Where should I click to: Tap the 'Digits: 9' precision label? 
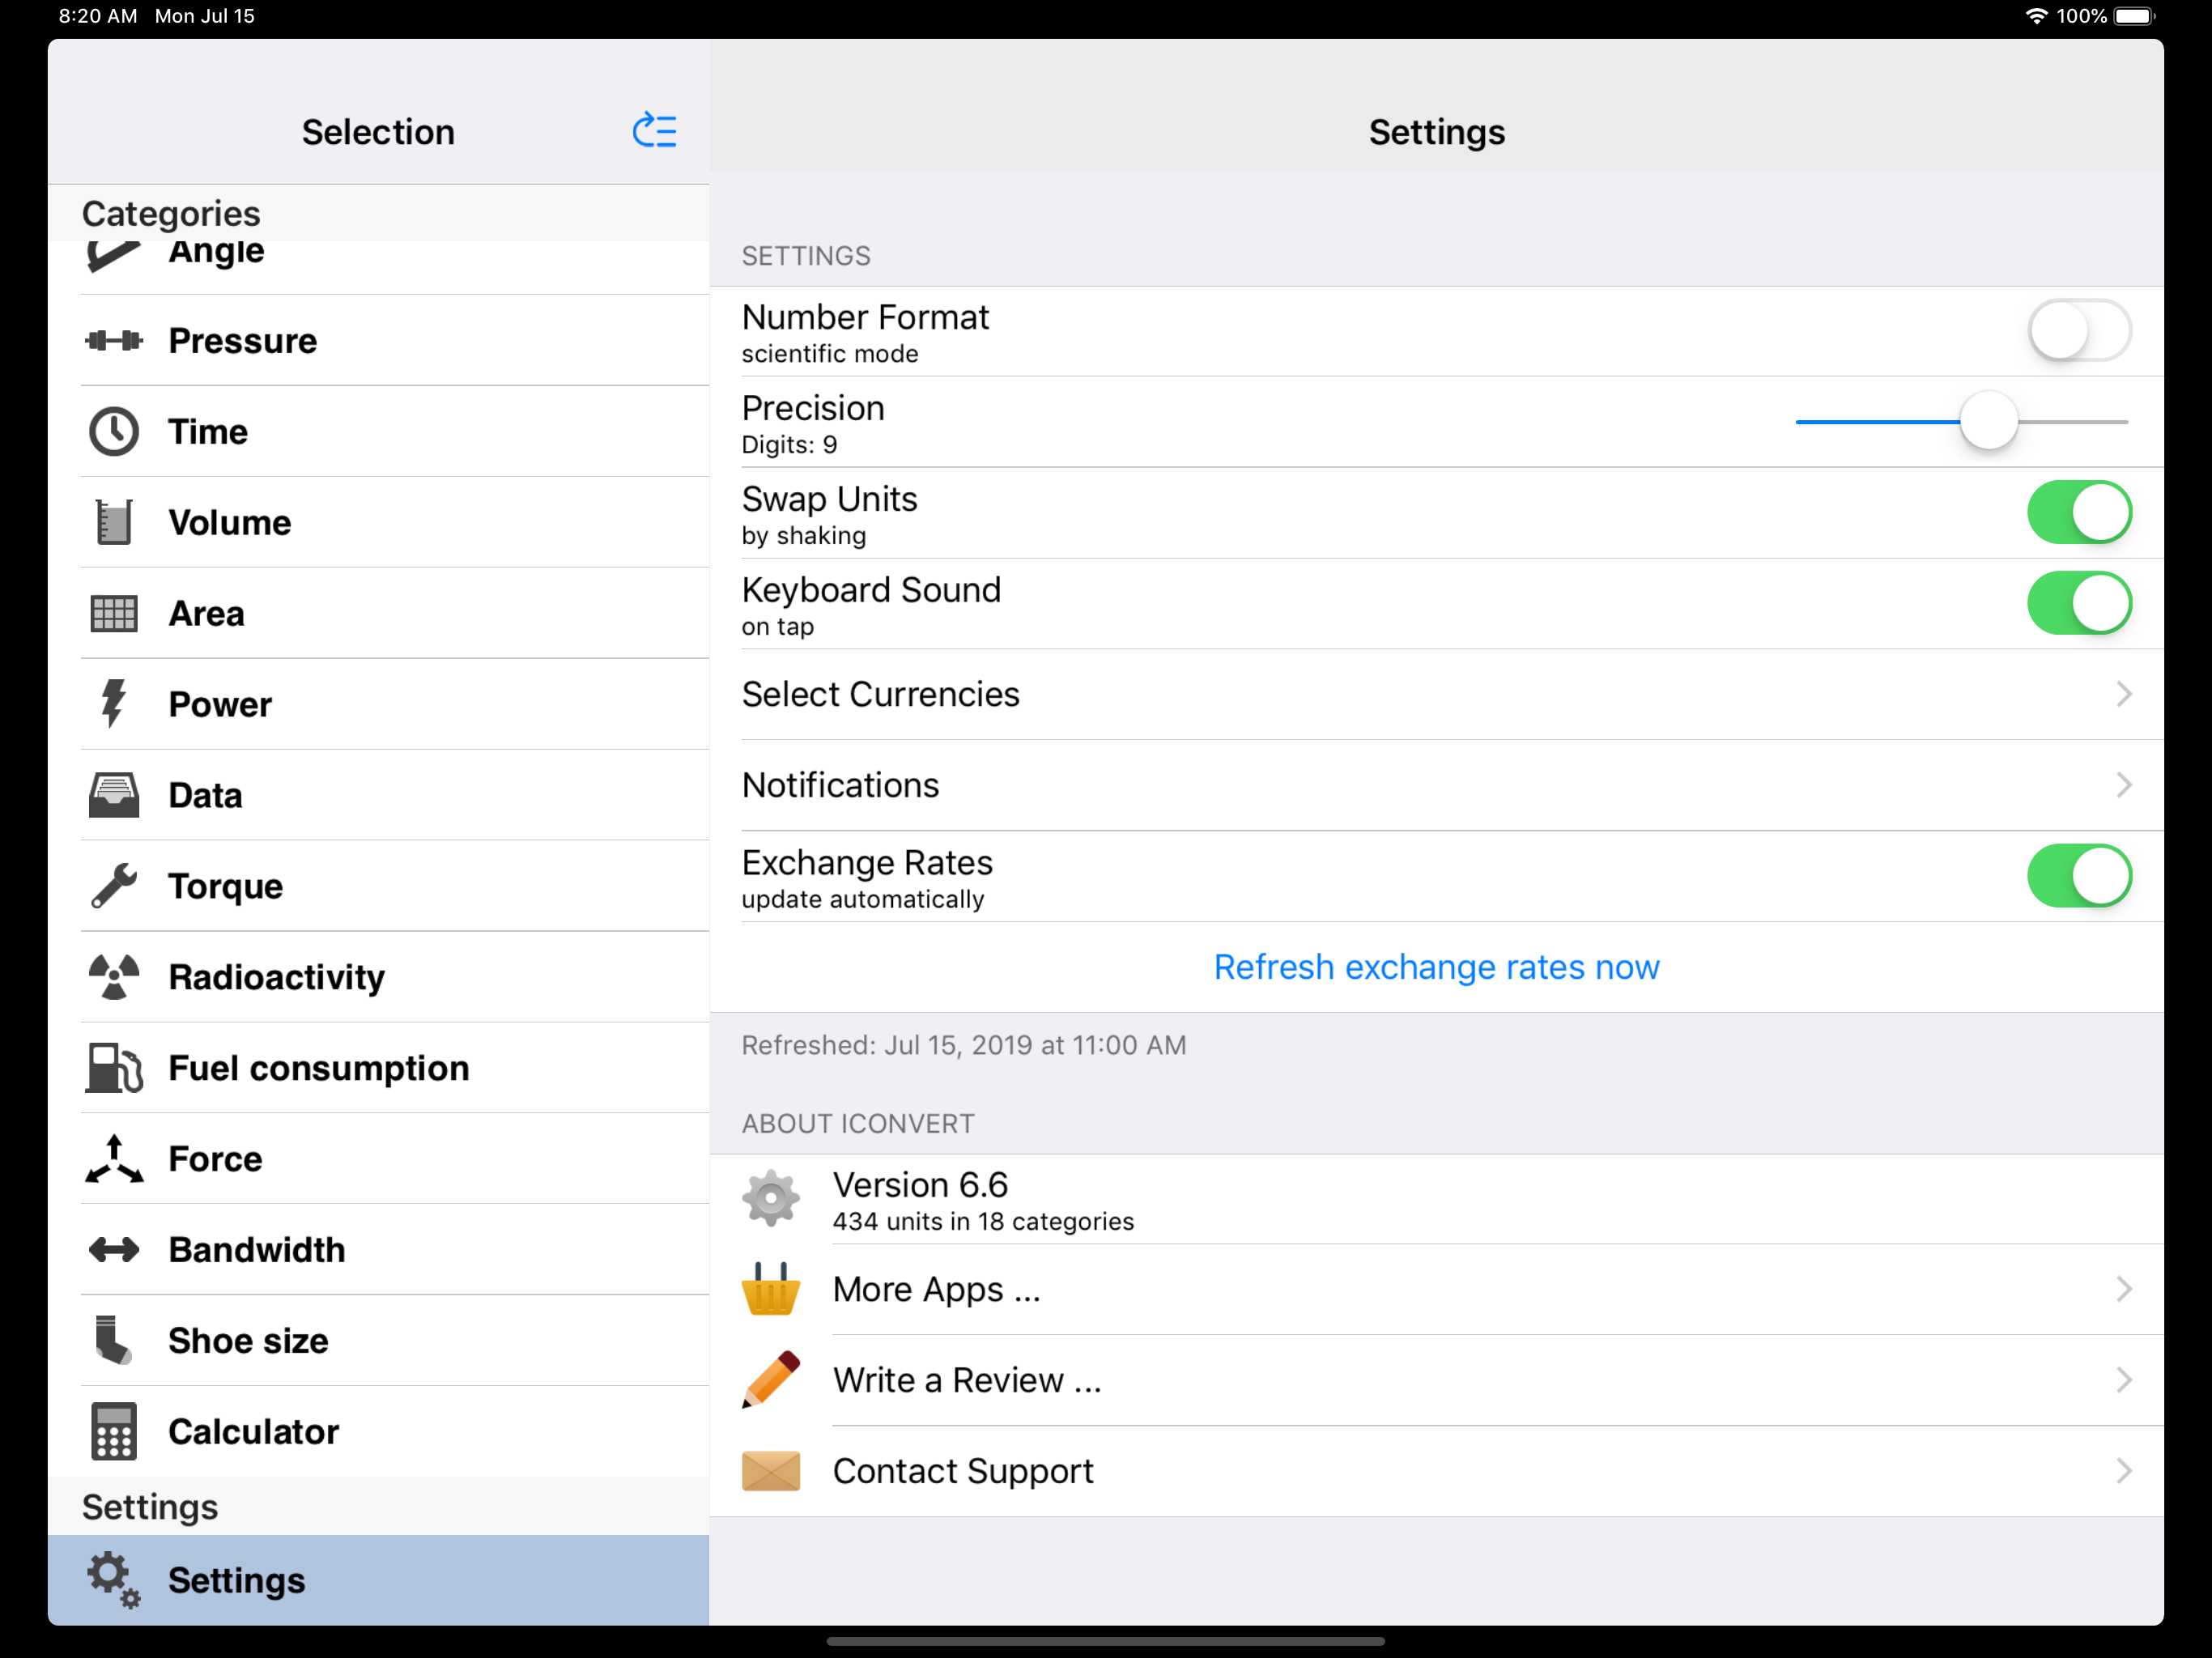[789, 445]
